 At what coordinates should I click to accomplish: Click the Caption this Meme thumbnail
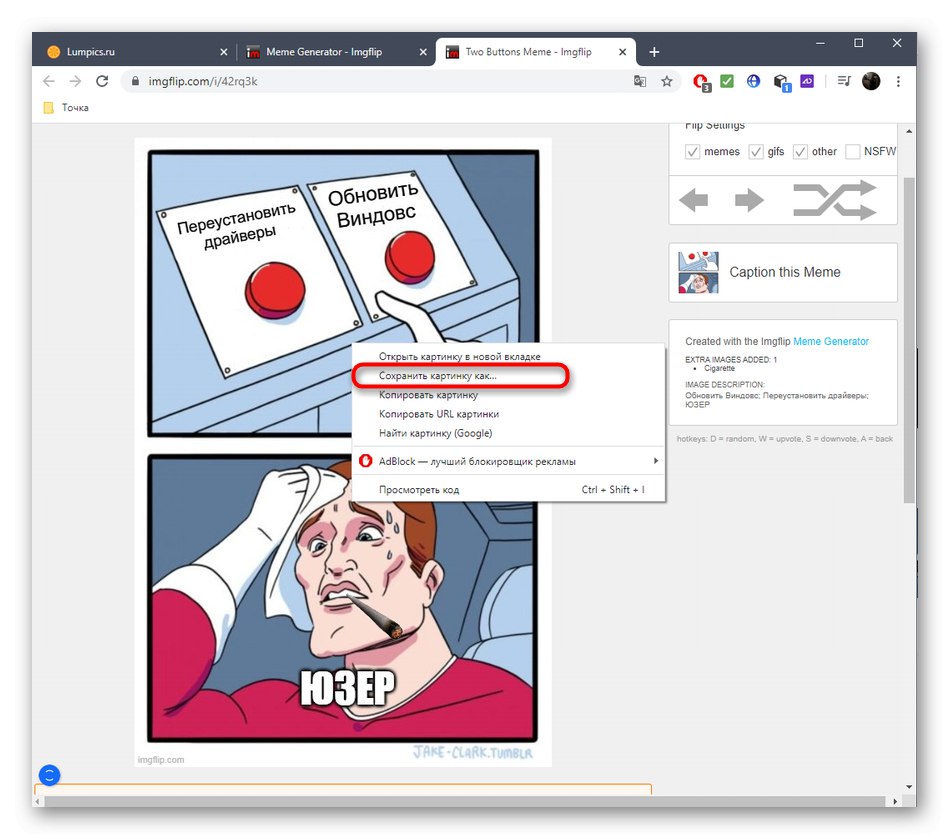pyautogui.click(x=699, y=273)
